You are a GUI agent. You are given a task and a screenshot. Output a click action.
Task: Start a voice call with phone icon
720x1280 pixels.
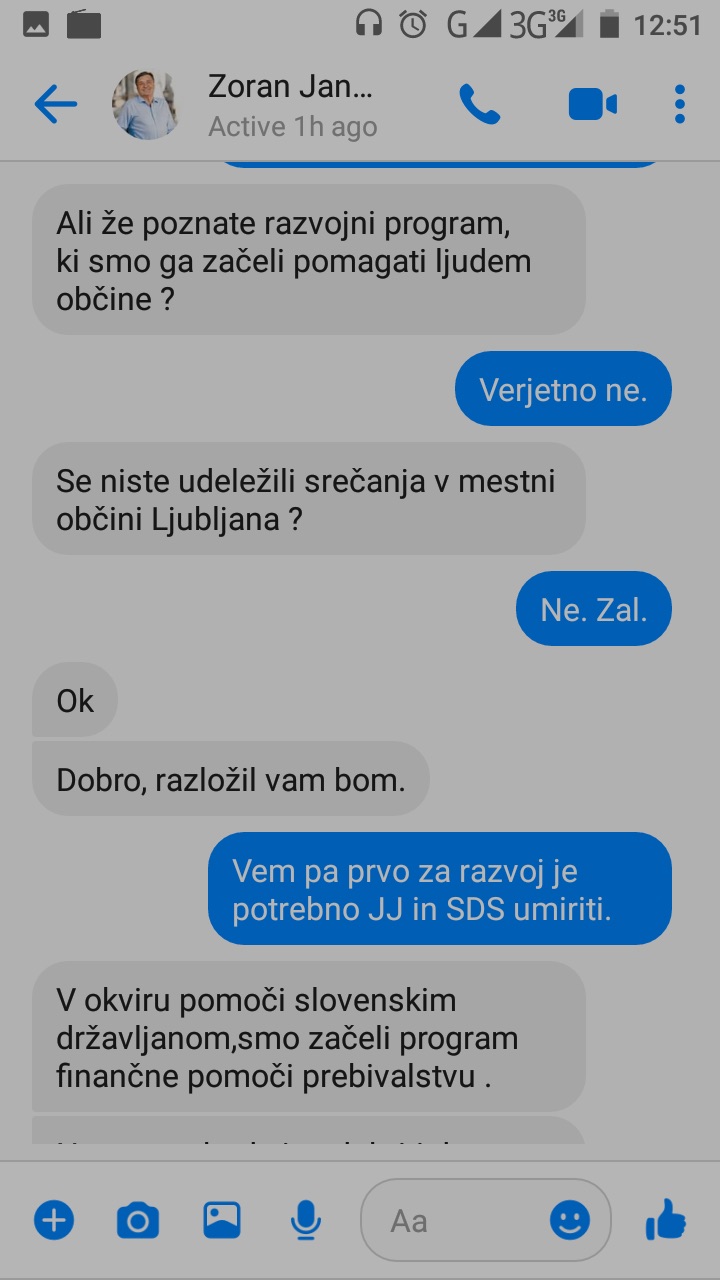coord(479,104)
